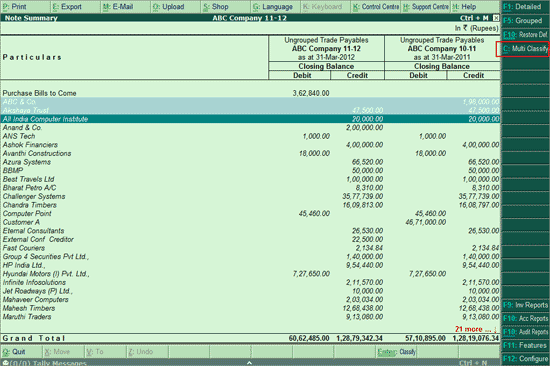This screenshot has width=550, height=366.
Task: Open the Support Centre
Action: pyautogui.click(x=425, y=7)
